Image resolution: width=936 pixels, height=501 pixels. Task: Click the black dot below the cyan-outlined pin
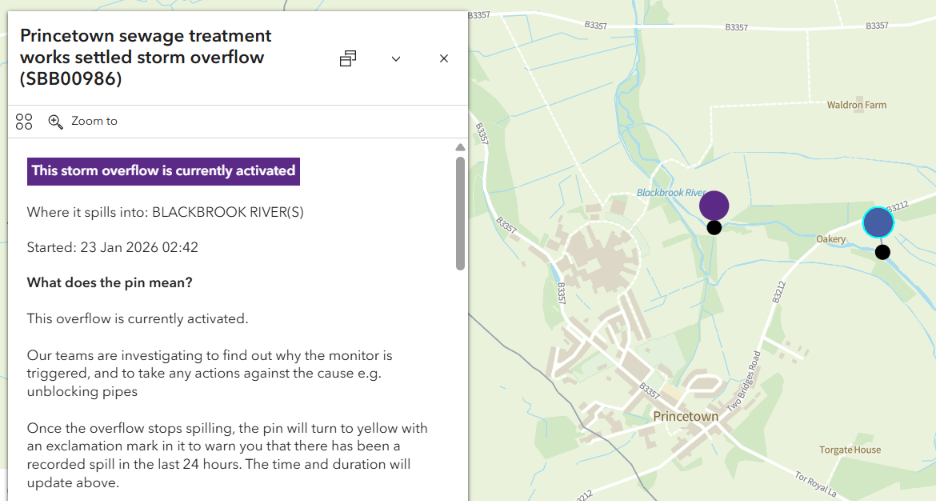882,252
